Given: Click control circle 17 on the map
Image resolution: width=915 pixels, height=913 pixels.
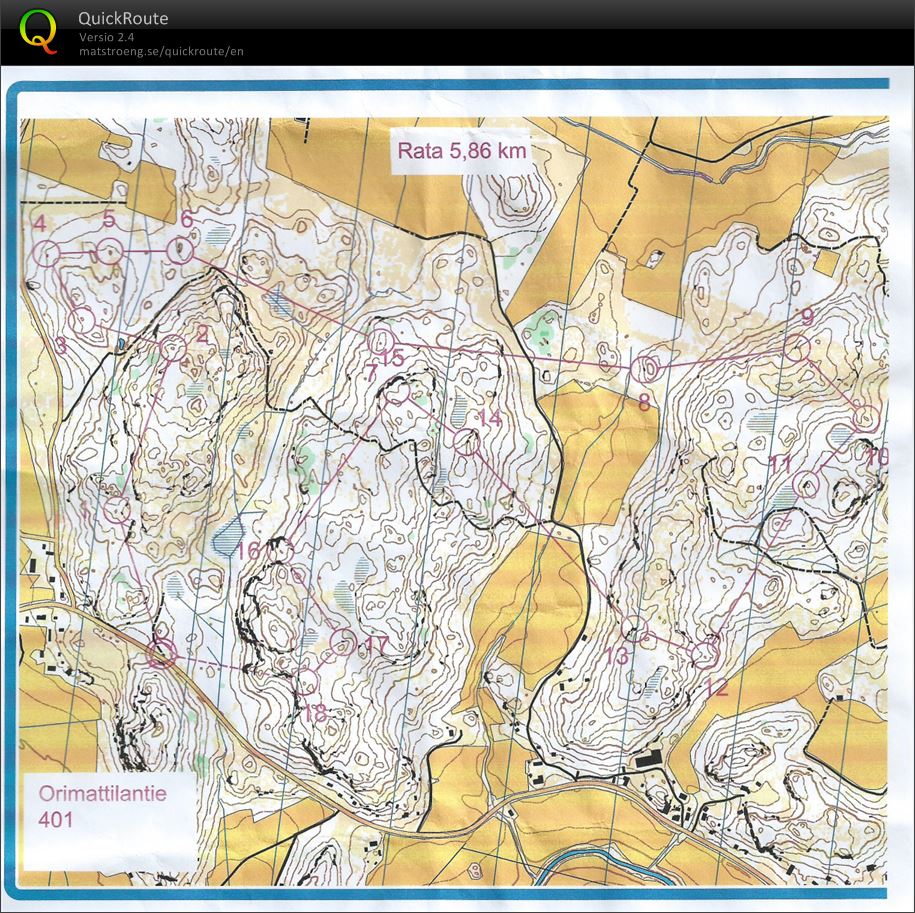Looking at the screenshot, I should [x=343, y=640].
